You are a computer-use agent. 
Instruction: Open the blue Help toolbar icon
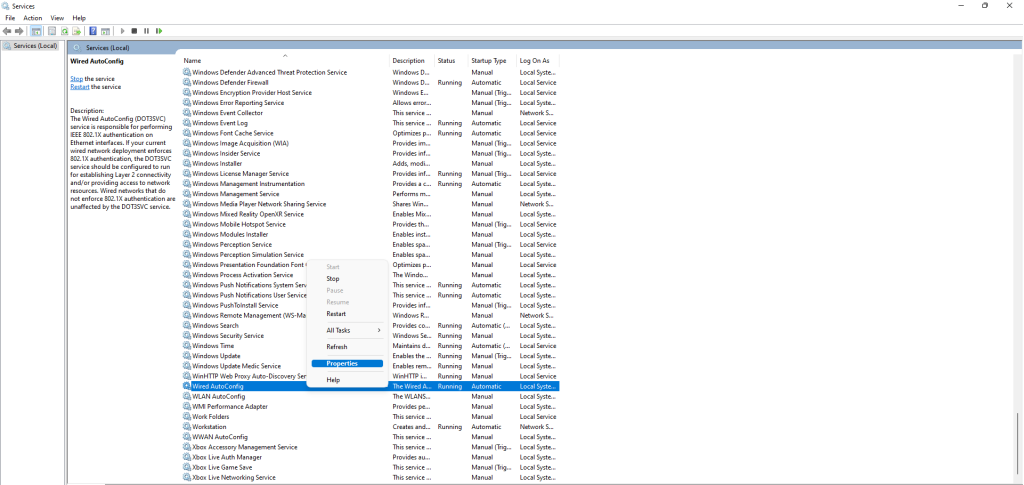pyautogui.click(x=93, y=31)
